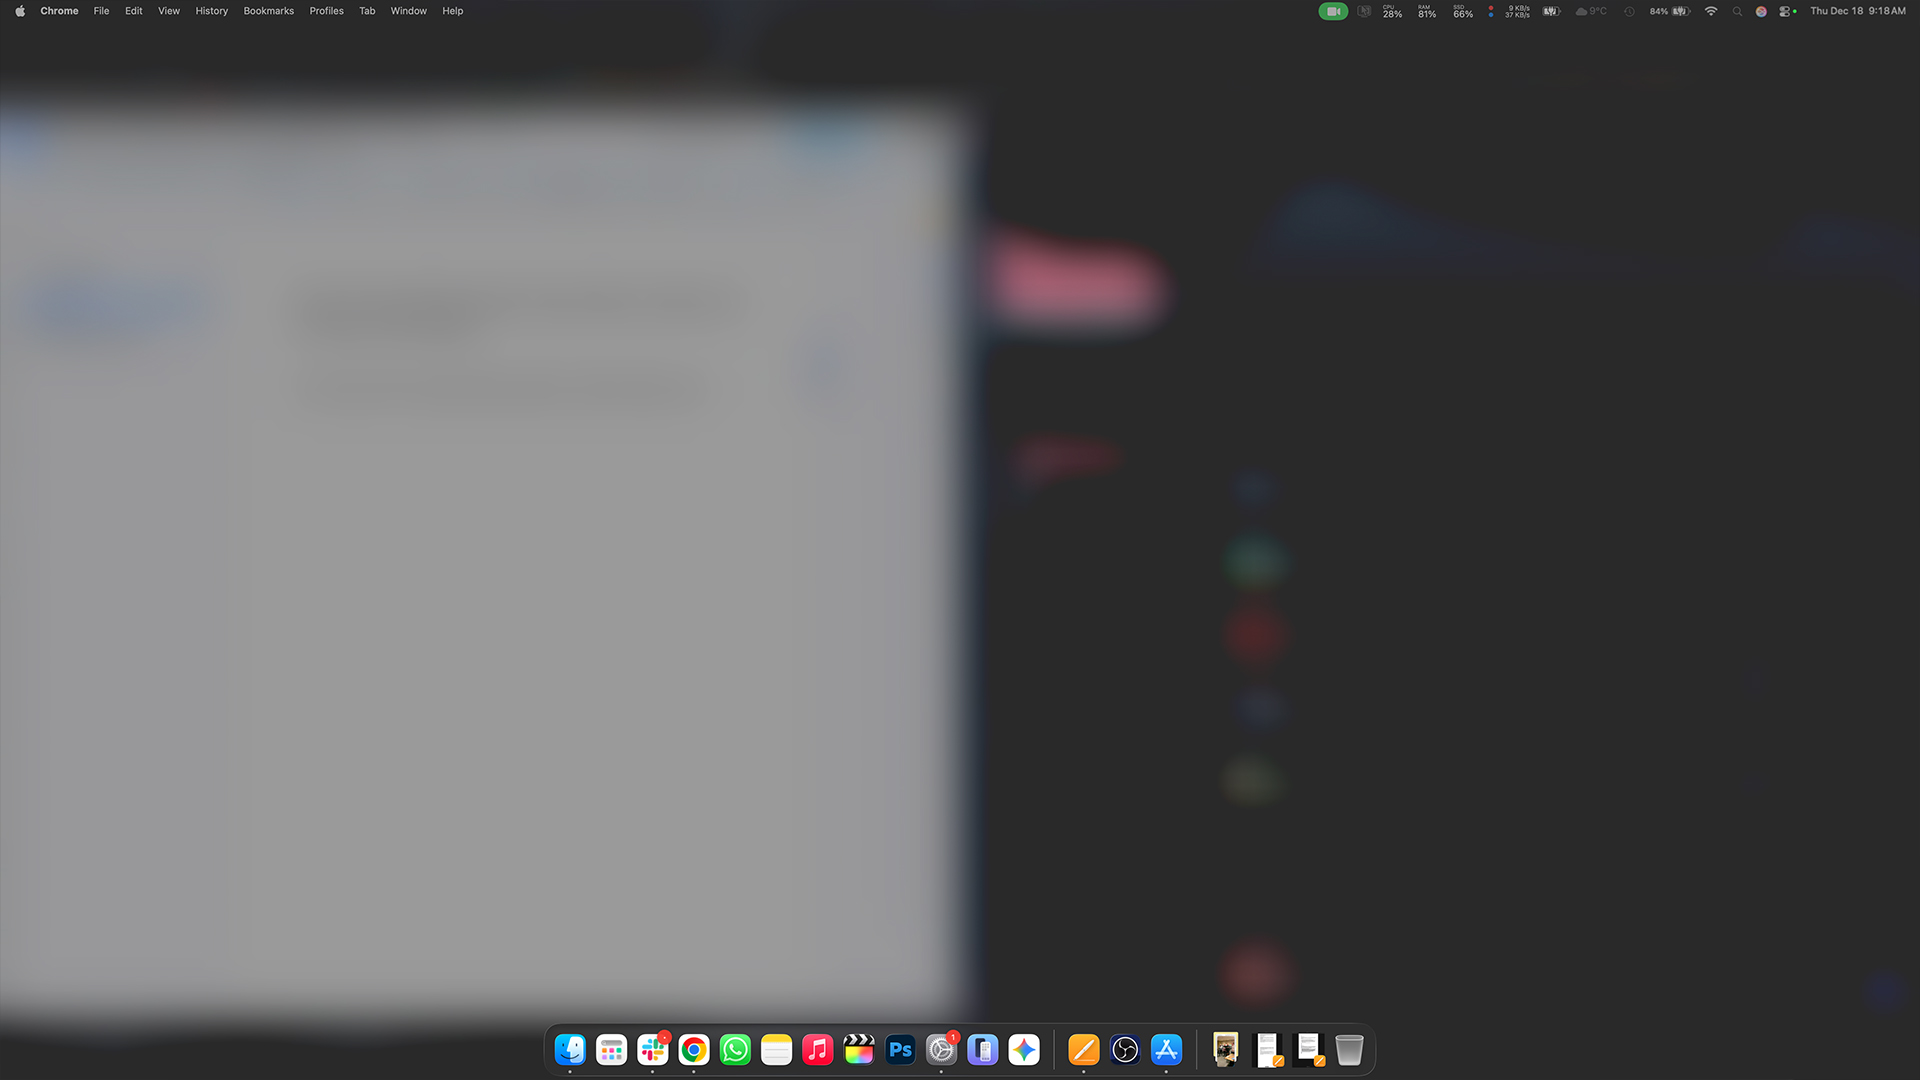The width and height of the screenshot is (1920, 1080).
Task: Open the App Store from the Dock
Action: (1165, 1049)
